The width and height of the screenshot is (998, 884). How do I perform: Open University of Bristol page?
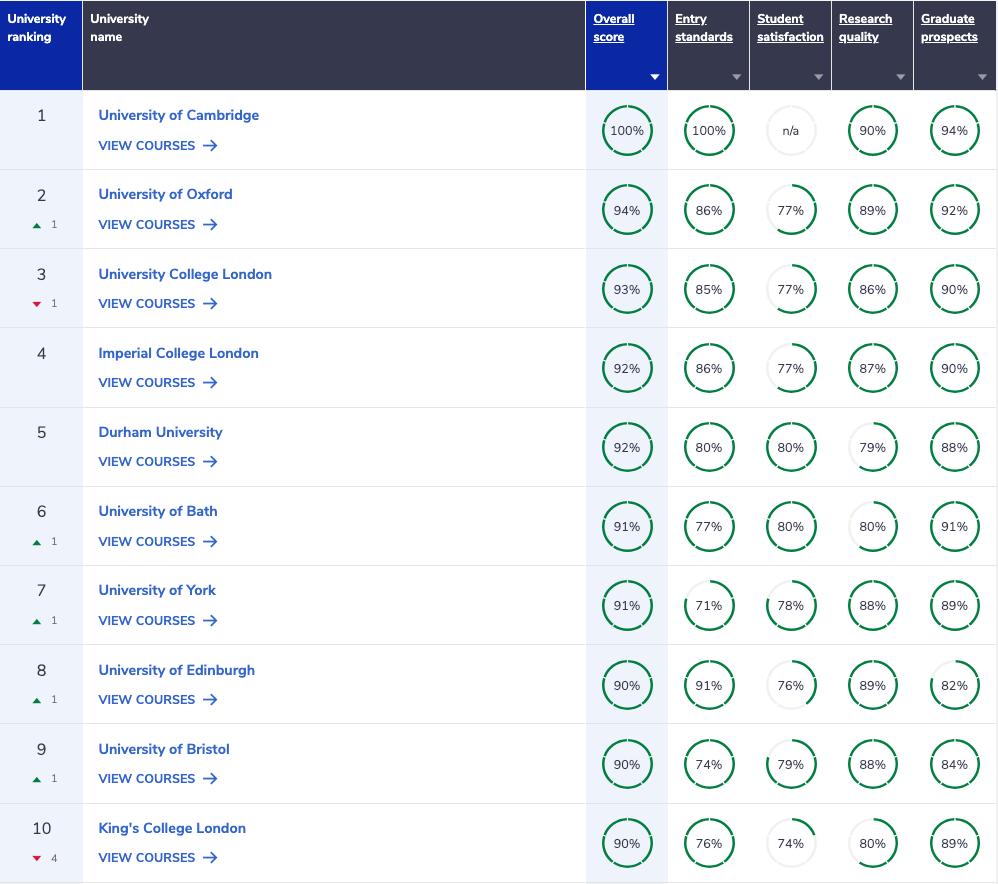[x=164, y=749]
